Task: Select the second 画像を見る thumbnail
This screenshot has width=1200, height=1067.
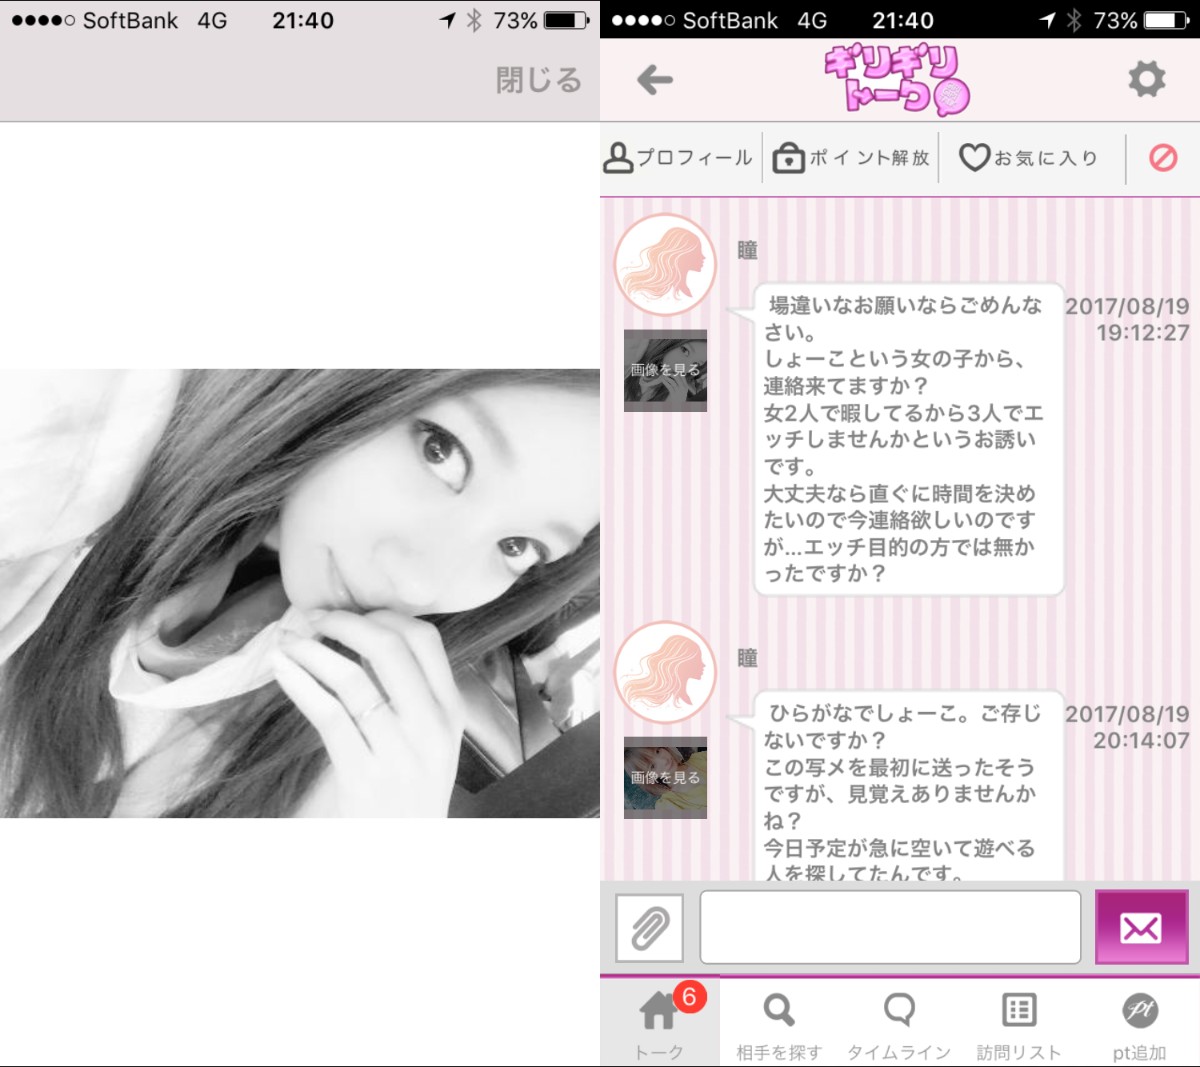Action: pos(665,778)
